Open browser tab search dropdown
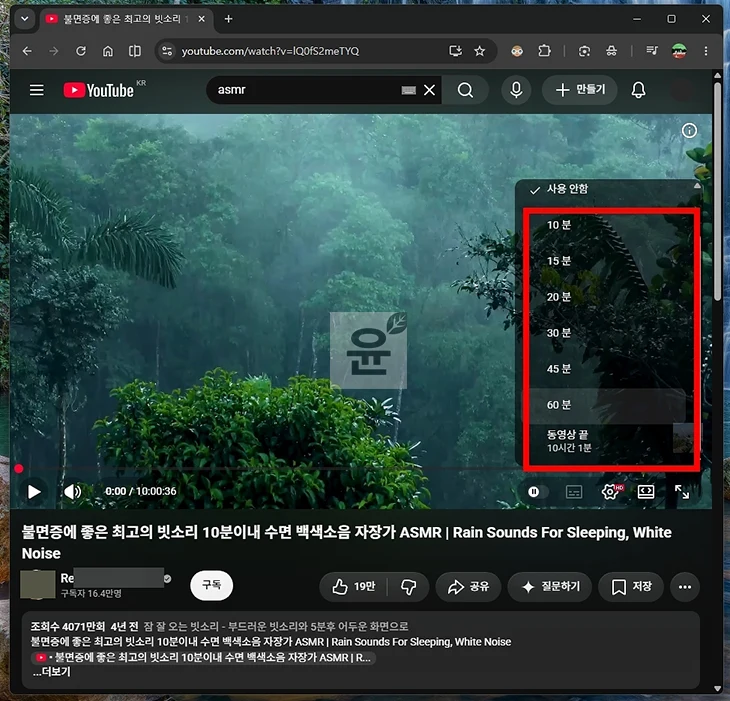The image size is (730, 701). click(25, 19)
